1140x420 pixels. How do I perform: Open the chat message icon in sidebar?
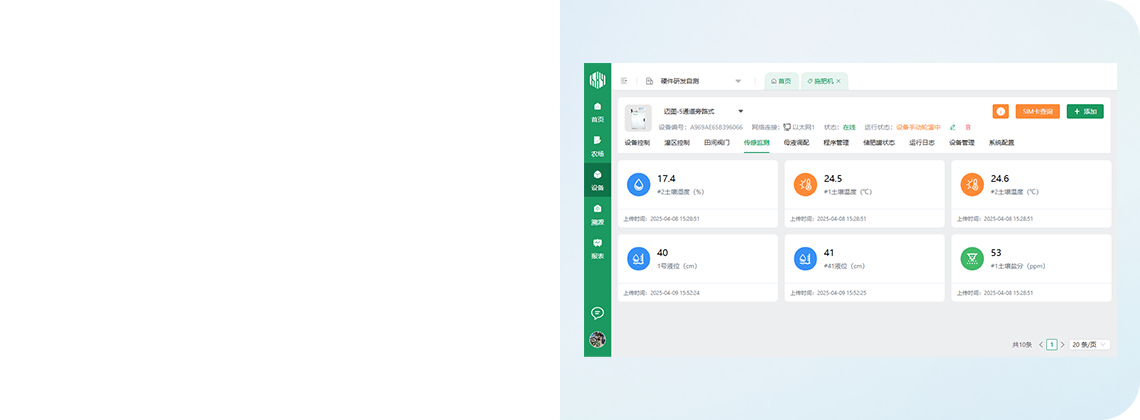(x=597, y=313)
